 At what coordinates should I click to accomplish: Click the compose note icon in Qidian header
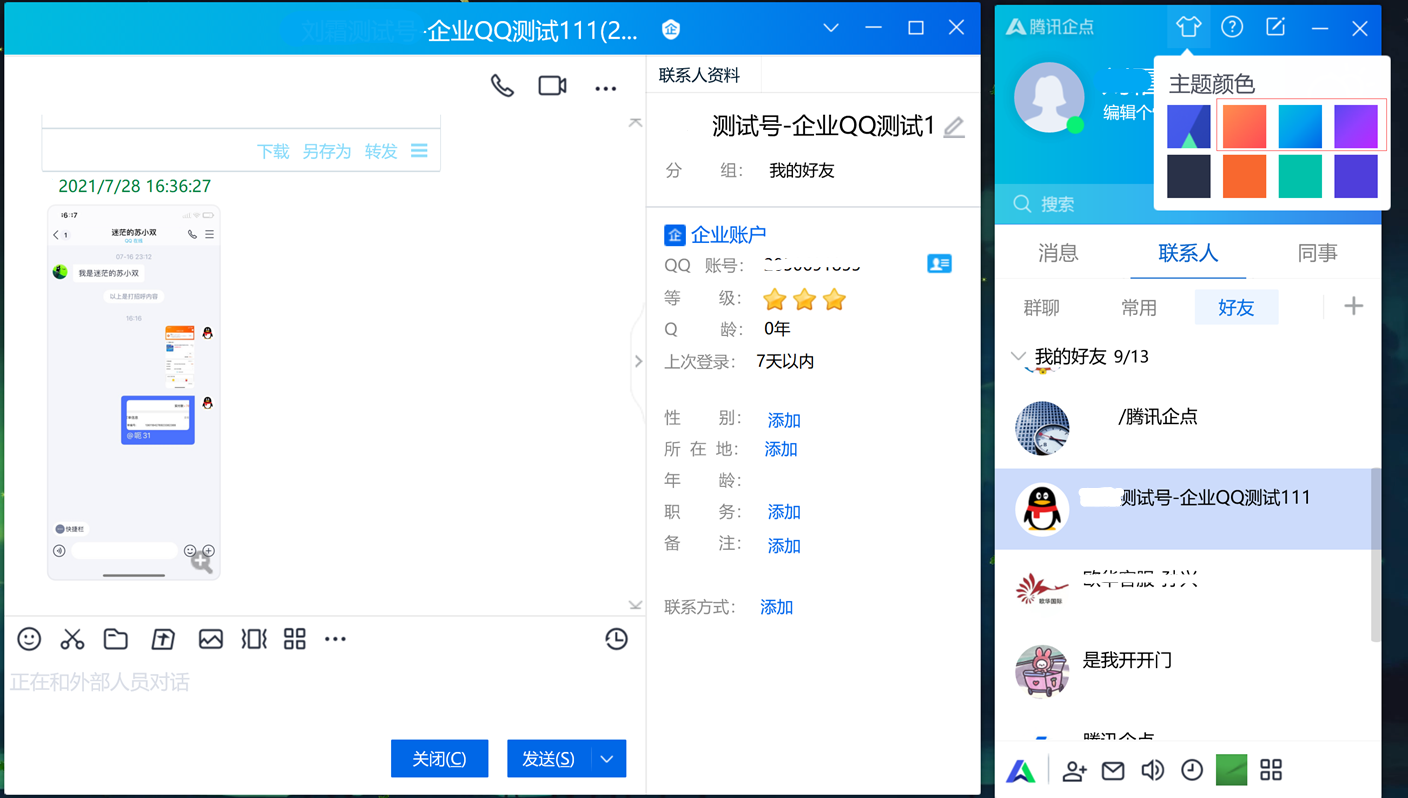click(1276, 27)
